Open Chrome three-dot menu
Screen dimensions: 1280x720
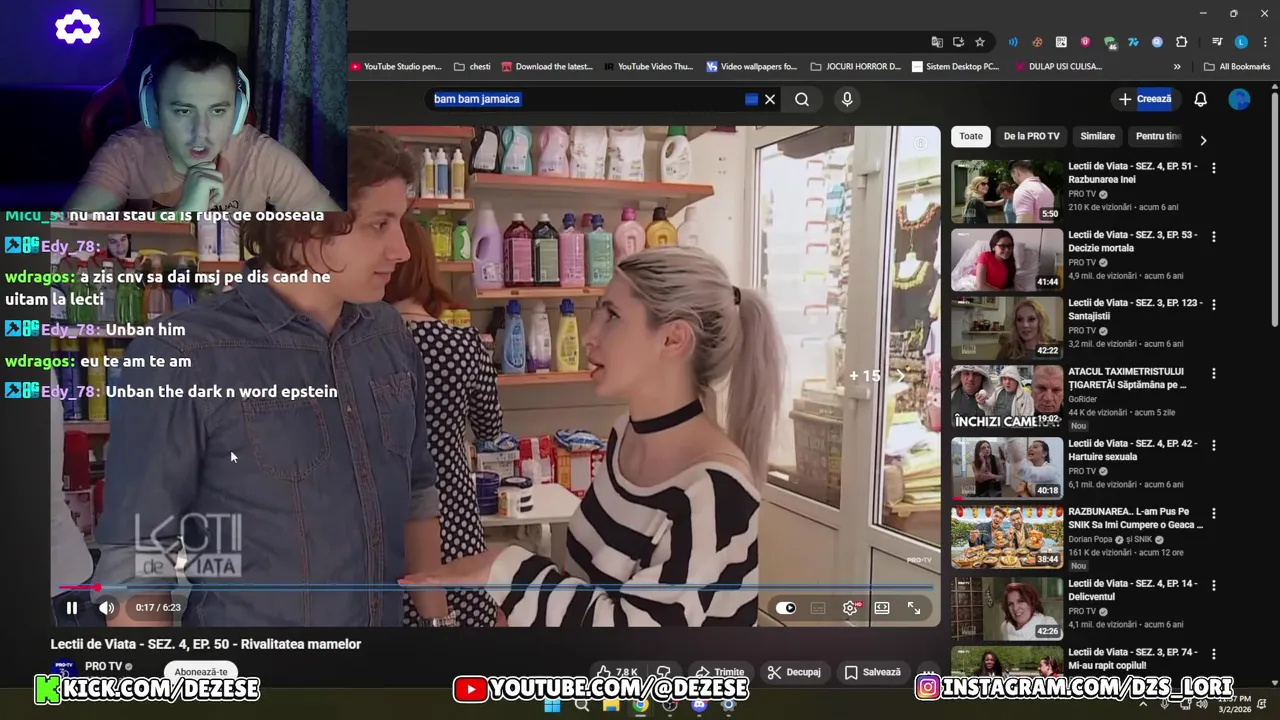tap(1265, 42)
